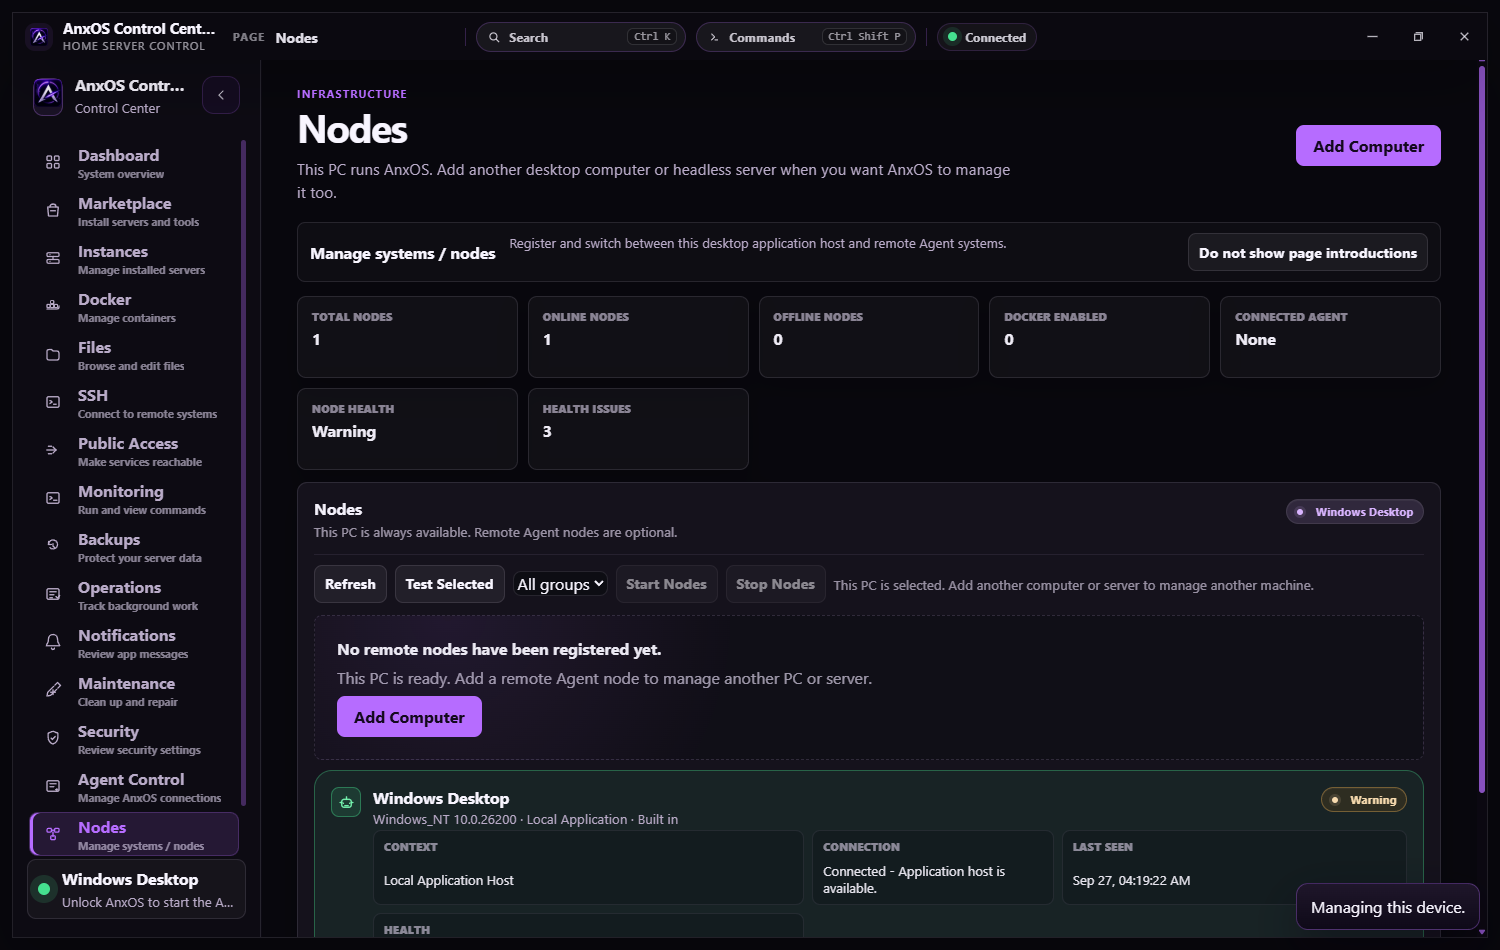Click the Backups restore icon
Viewport: 1500px width, 950px height.
coord(53,546)
